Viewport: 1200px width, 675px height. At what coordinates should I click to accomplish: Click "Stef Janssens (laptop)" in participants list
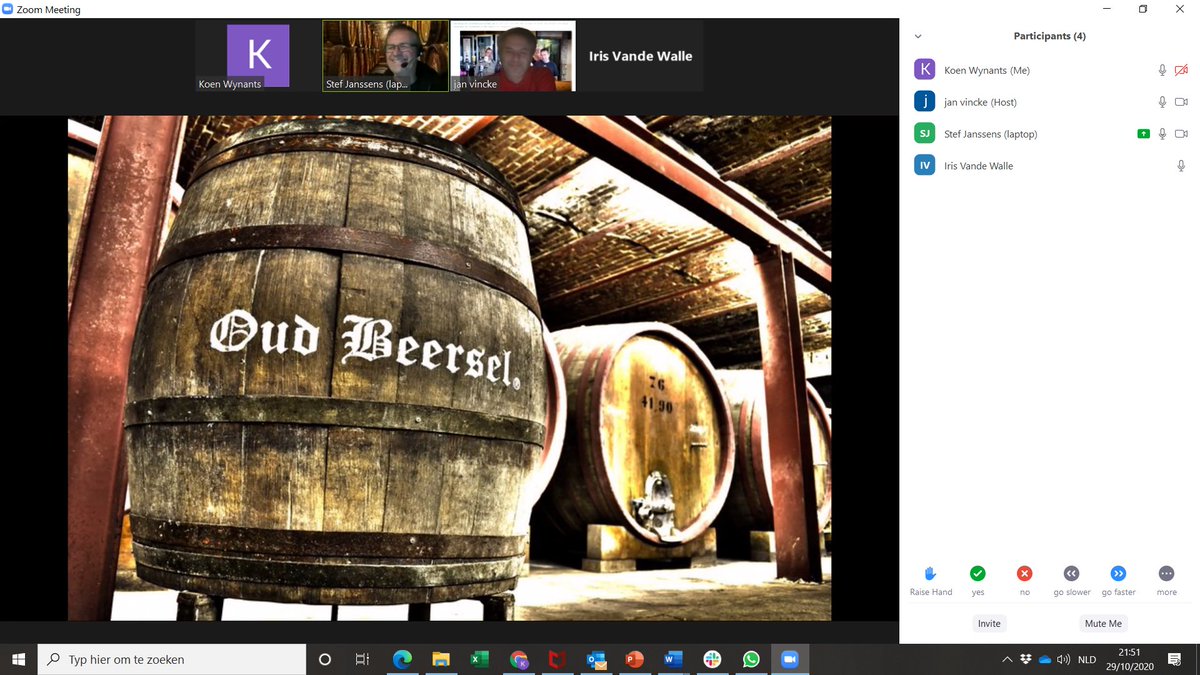[x=991, y=134]
